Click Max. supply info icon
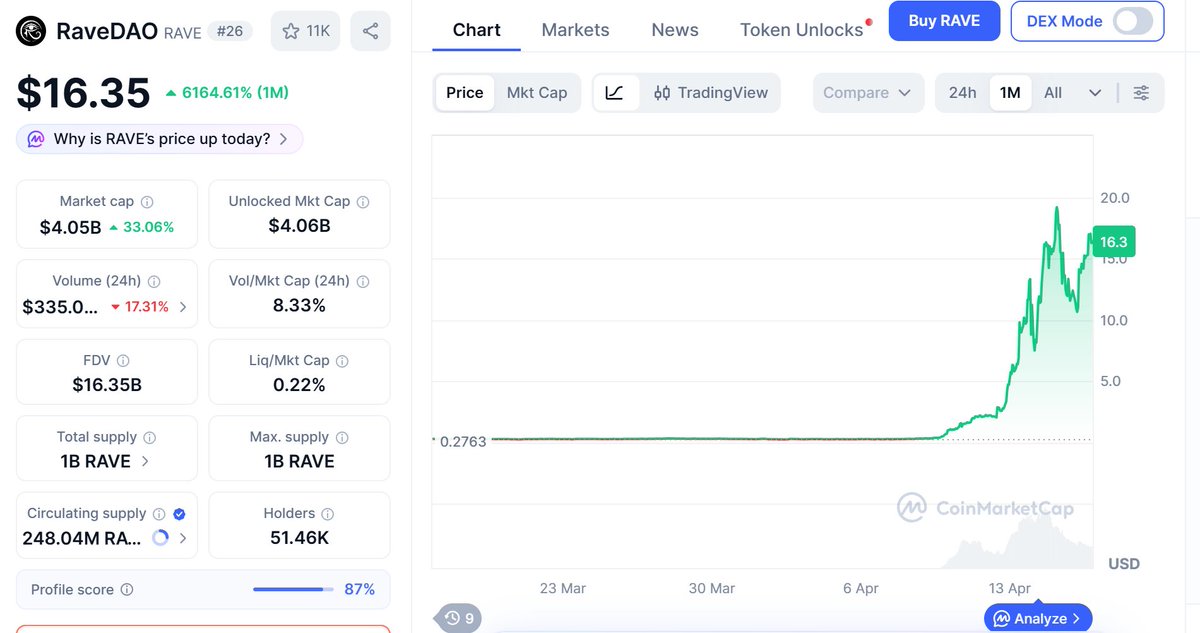 pos(342,438)
